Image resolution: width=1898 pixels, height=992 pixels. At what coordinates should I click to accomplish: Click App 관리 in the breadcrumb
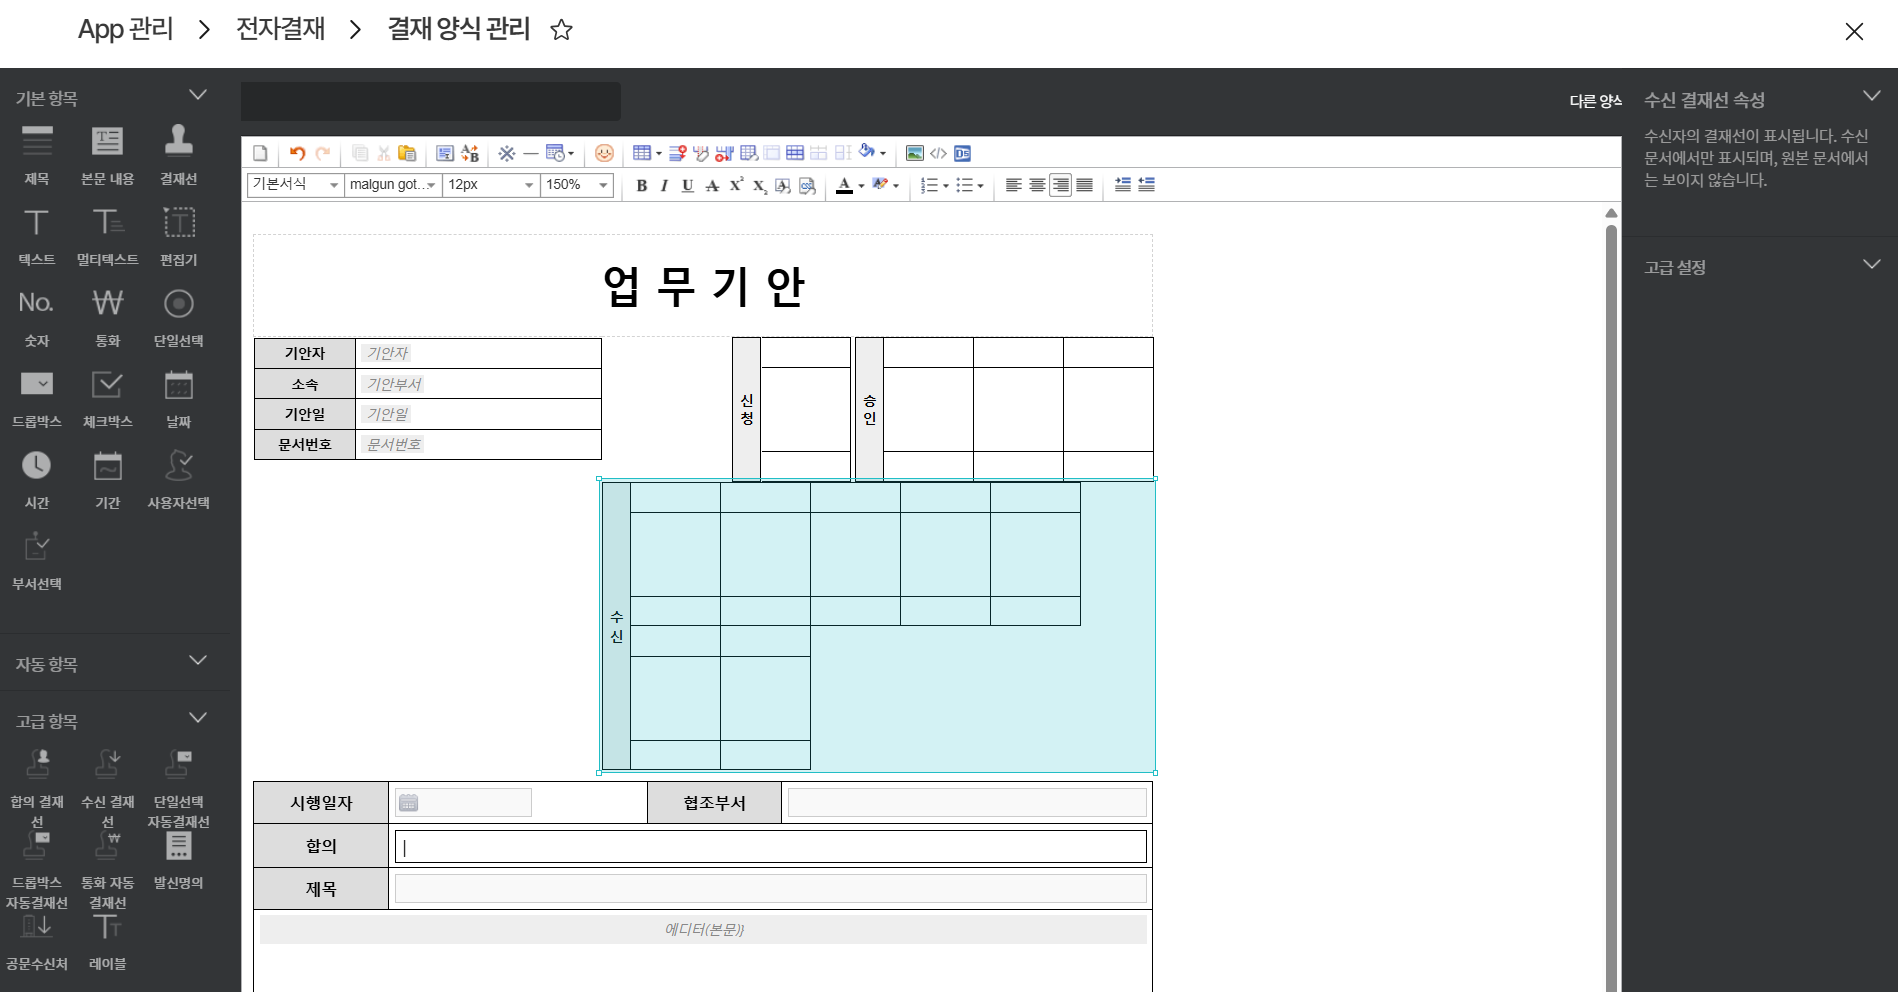pyautogui.click(x=125, y=29)
